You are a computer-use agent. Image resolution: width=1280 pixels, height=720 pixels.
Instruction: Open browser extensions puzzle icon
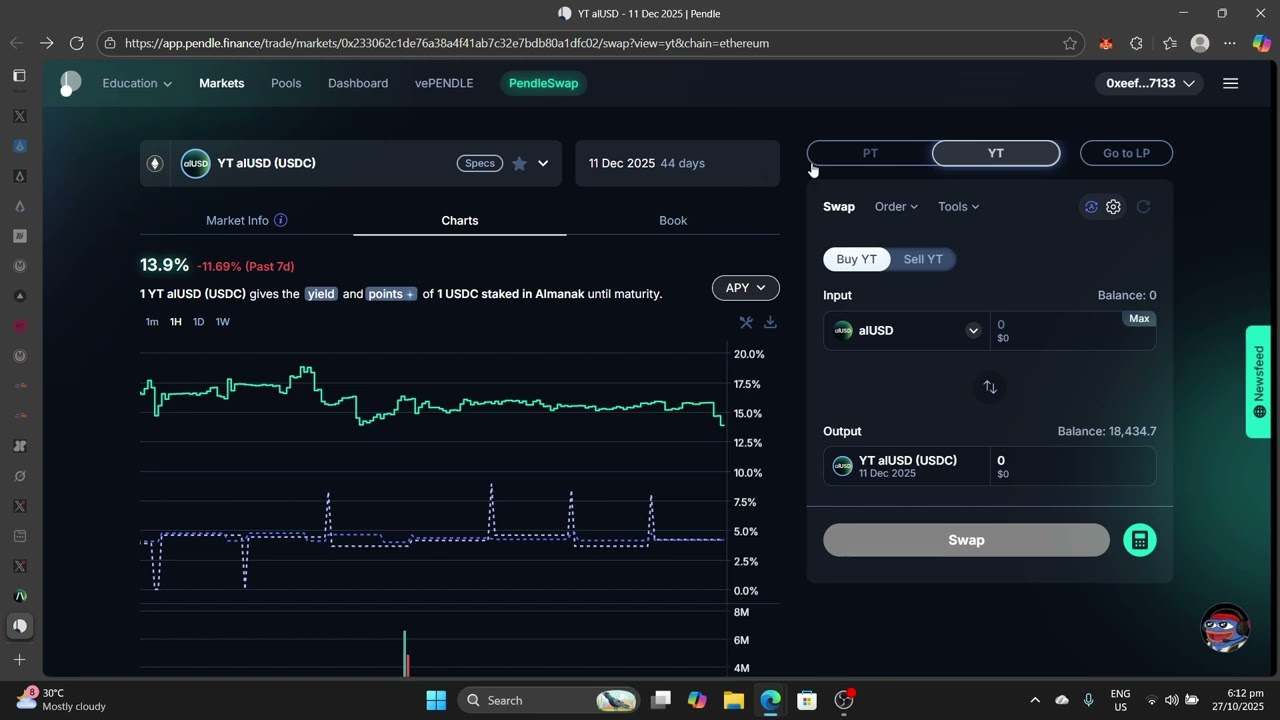pos(1136,43)
